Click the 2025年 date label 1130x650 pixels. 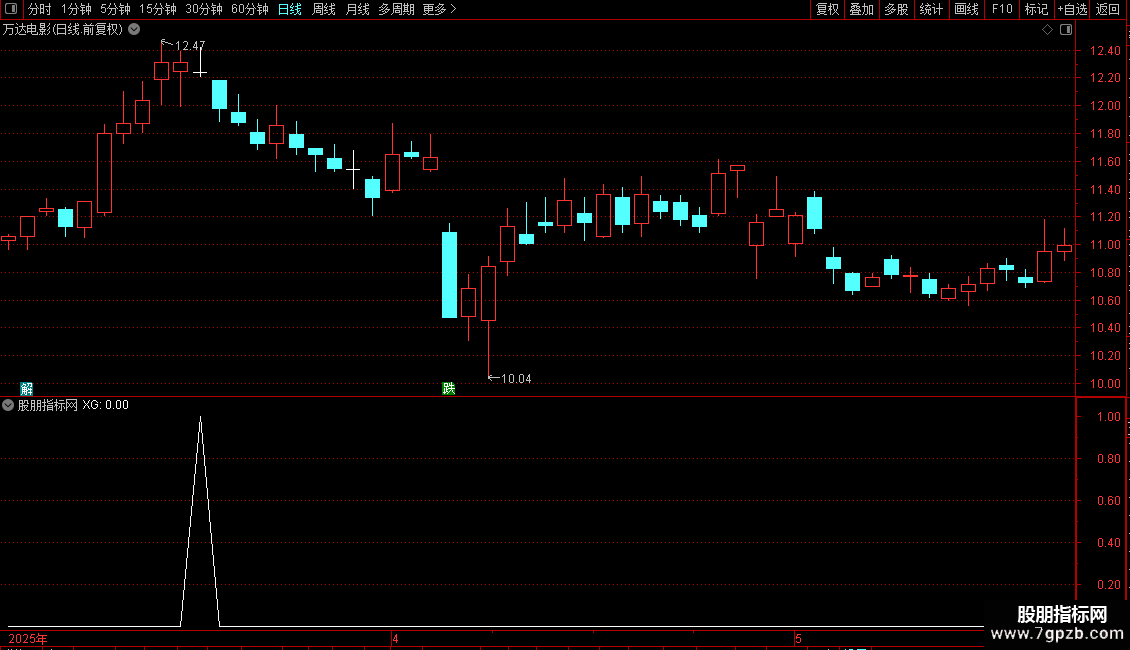click(x=28, y=638)
